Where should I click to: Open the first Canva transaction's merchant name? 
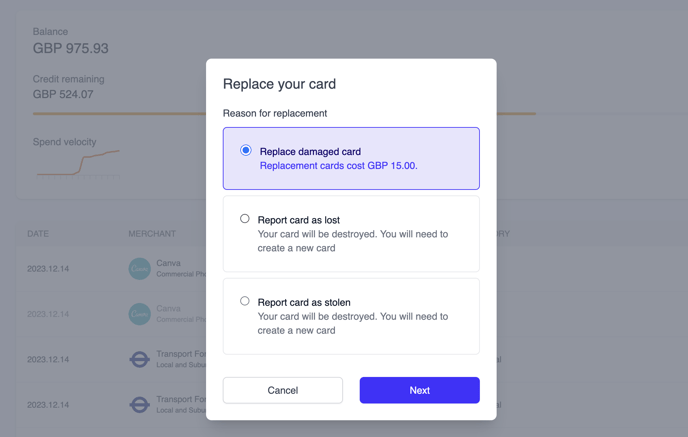[168, 263]
